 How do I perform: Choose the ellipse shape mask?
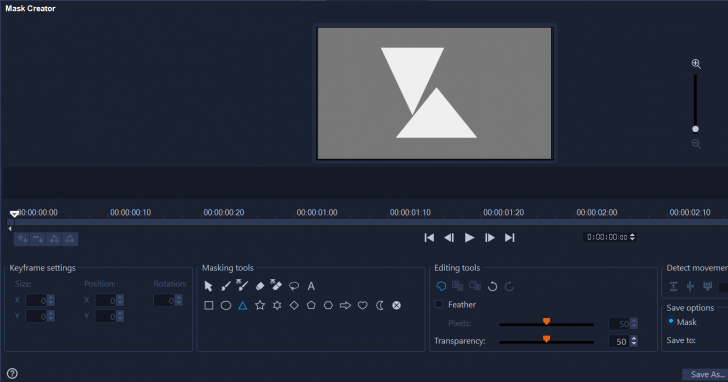(x=226, y=305)
